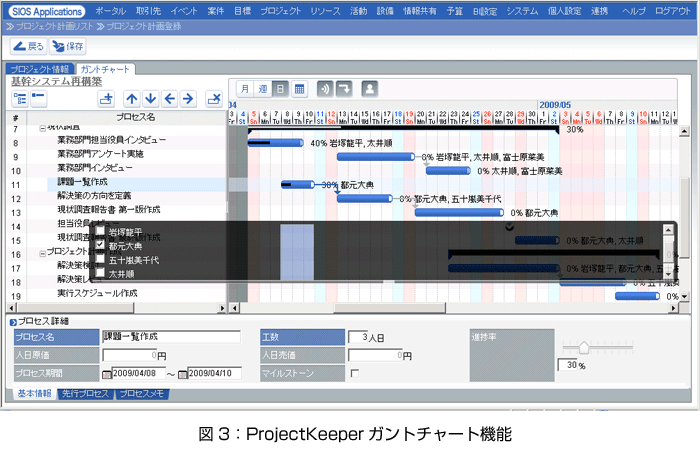Click the up arrow of the Gantt vertical scrollbar
Screen dimensions: 700x450
coord(684,131)
